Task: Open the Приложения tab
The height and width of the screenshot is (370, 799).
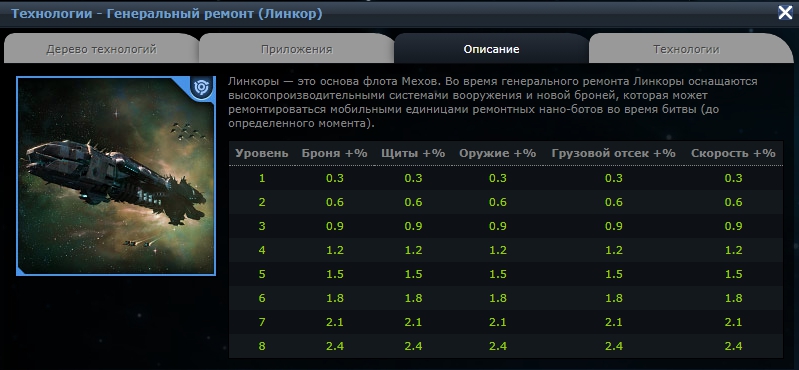Action: point(297,49)
